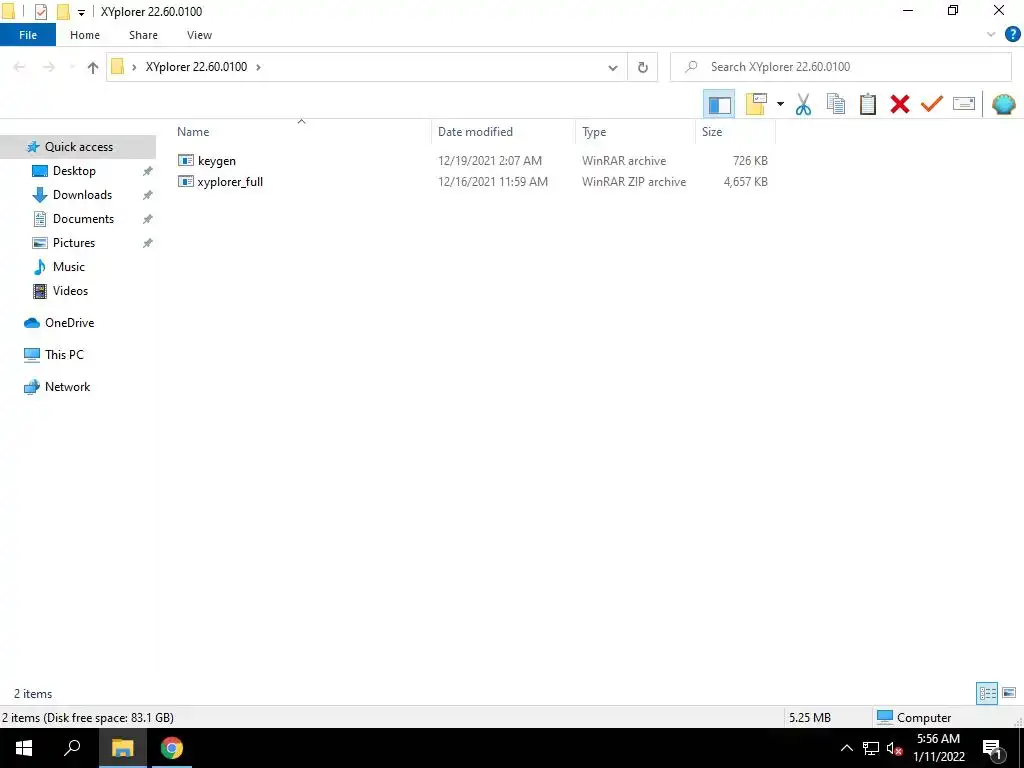
Task: Sort by the Date modified column header
Action: point(475,131)
